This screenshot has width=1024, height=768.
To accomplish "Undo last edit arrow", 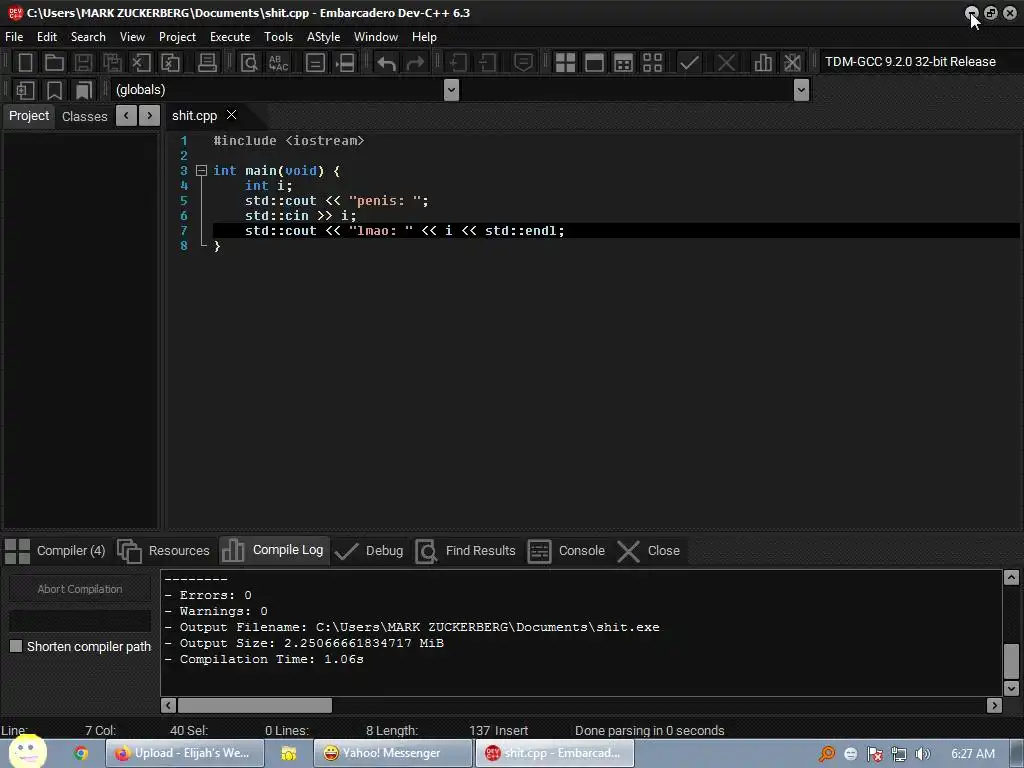I will (387, 63).
